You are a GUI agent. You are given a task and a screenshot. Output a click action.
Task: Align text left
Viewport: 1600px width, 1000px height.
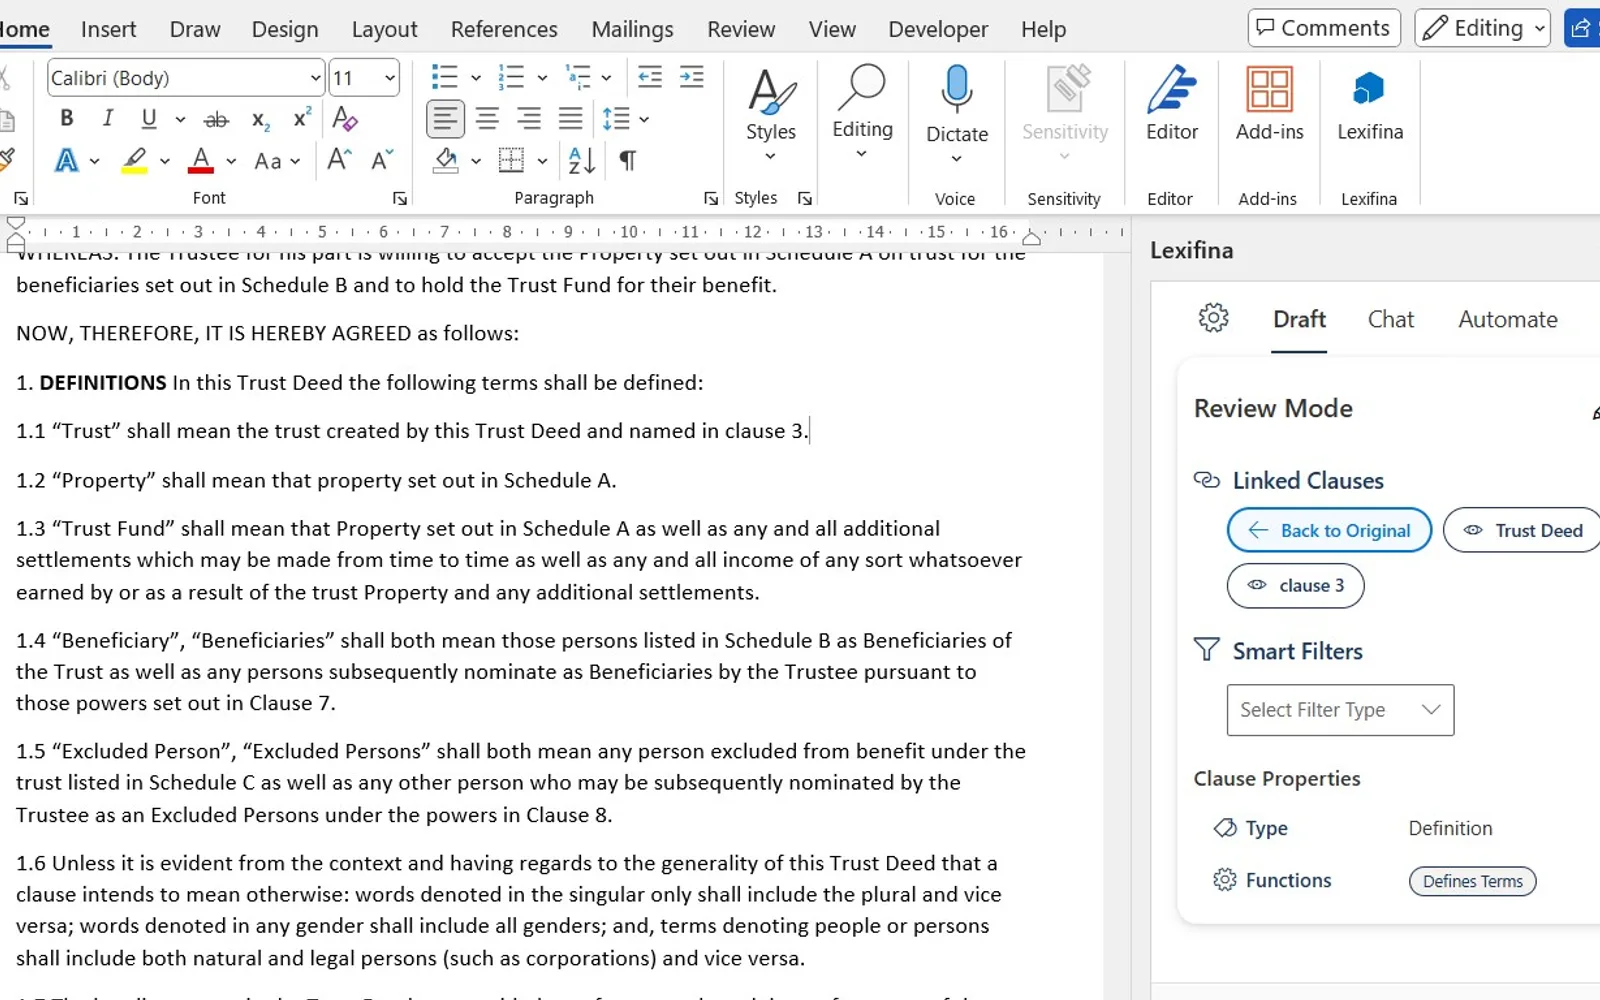point(445,119)
